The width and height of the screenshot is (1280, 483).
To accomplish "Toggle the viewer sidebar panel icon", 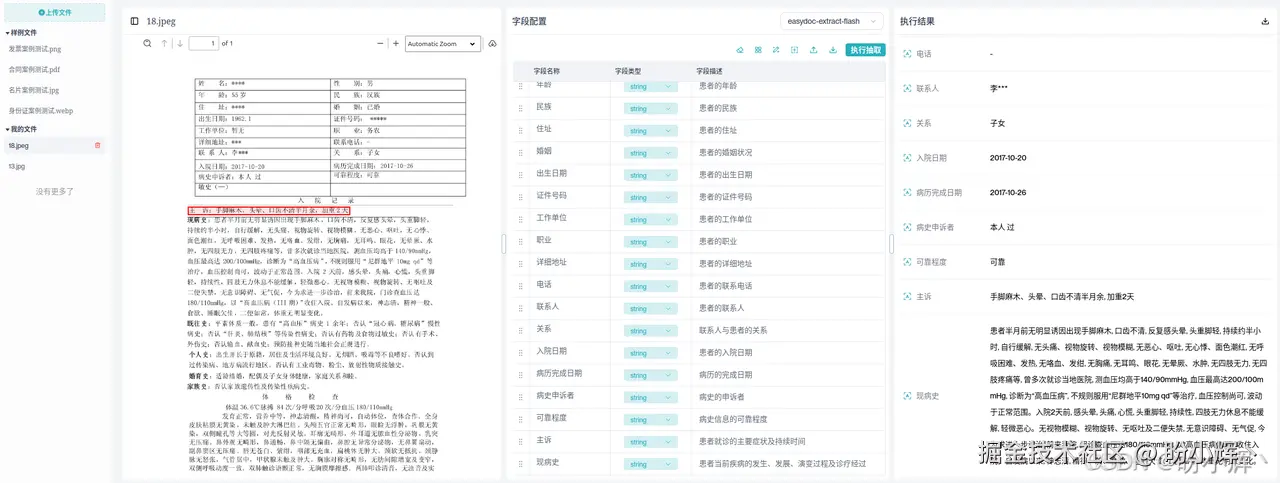I will pyautogui.click(x=135, y=20).
